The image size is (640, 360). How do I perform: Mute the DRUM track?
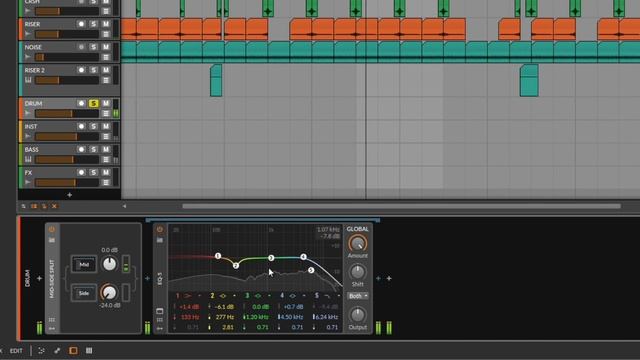pos(106,103)
